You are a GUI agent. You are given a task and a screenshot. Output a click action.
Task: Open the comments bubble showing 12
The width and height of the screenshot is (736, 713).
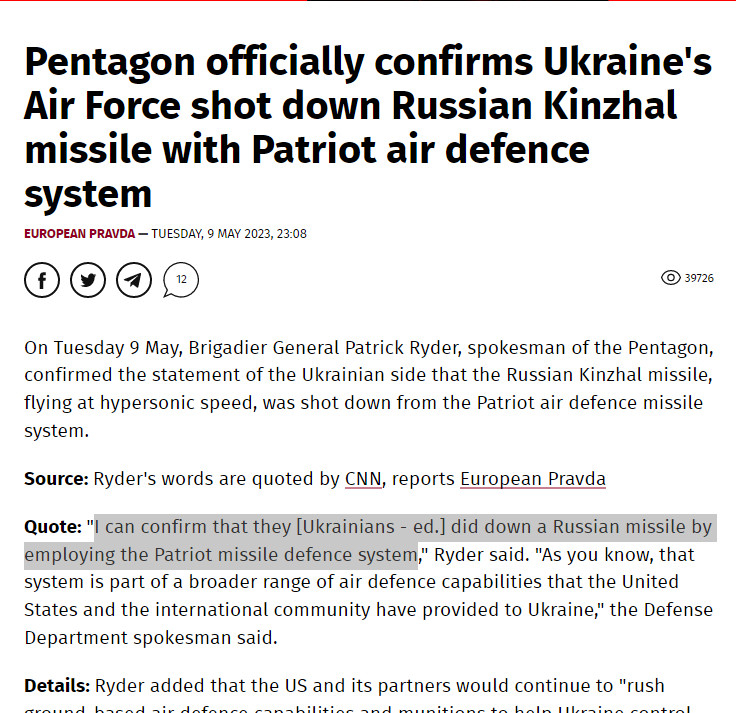coord(181,280)
